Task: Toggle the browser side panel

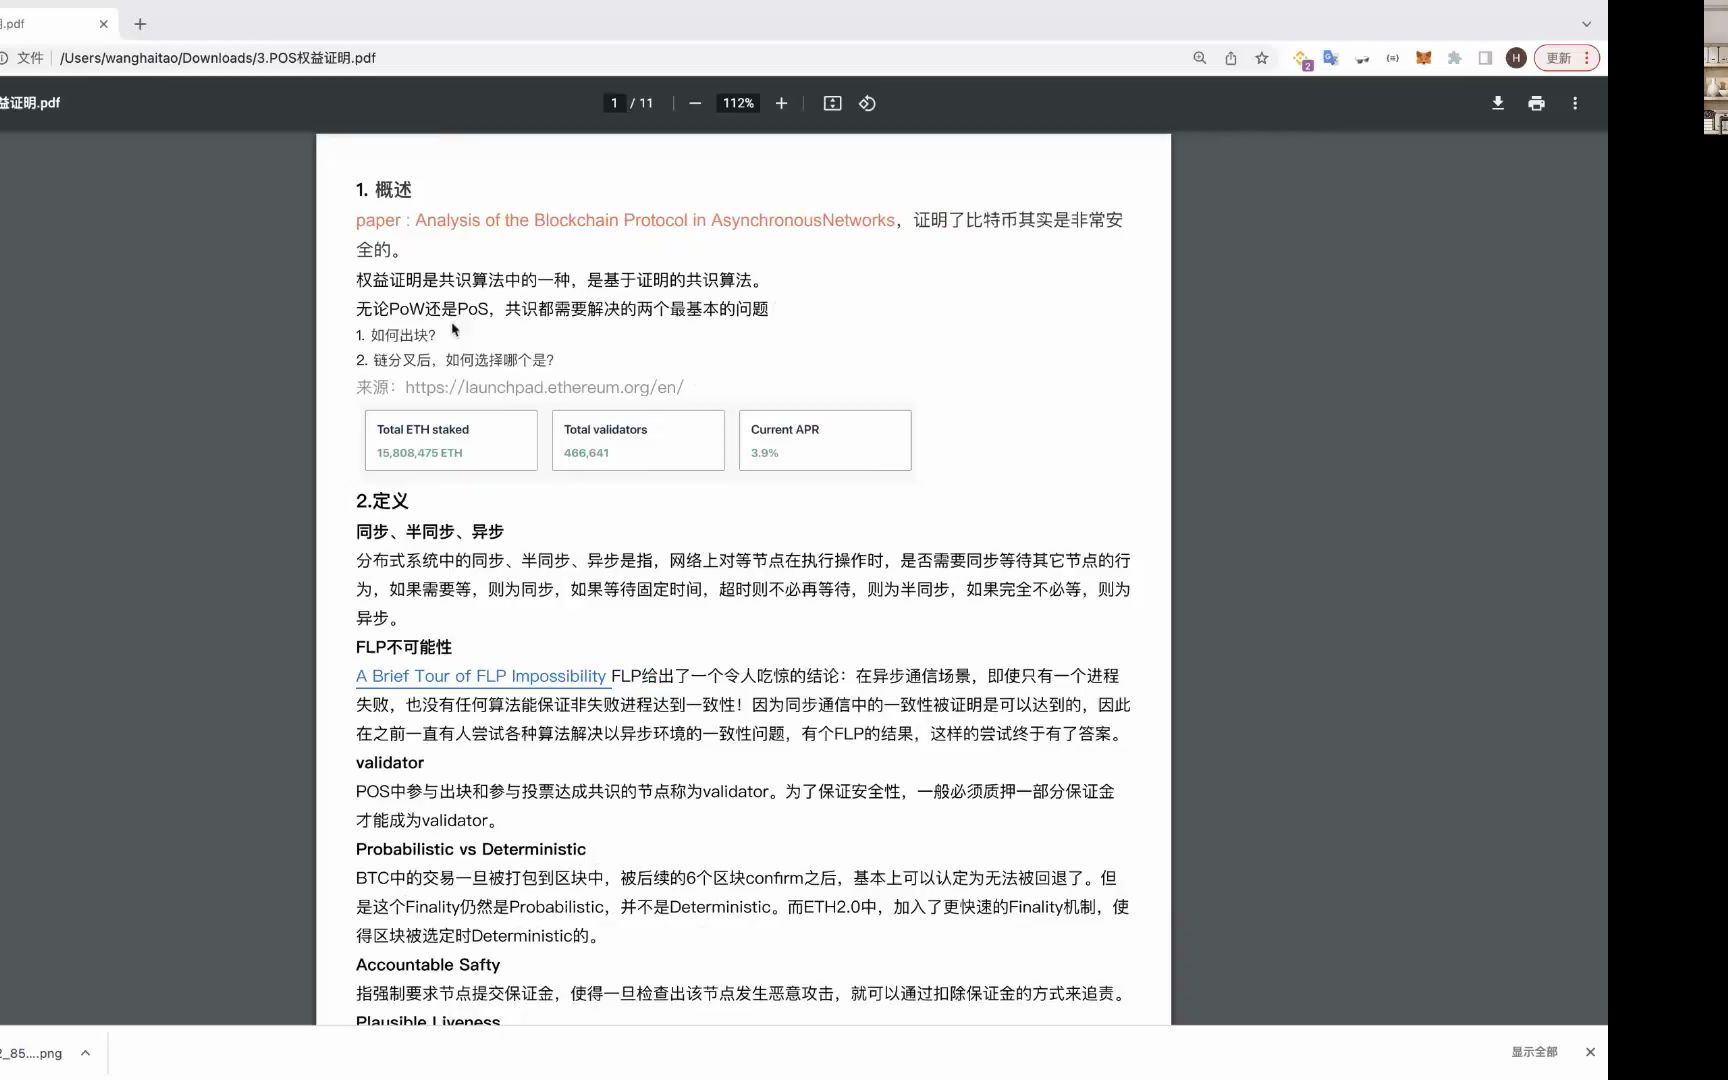Action: point(1486,58)
